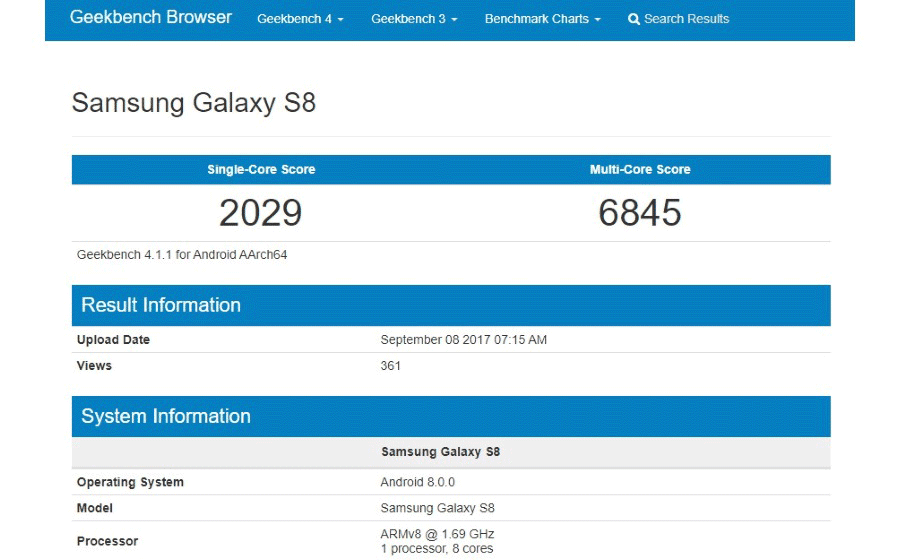900x560 pixels.
Task: Select the Samsung Galaxy S8 page heading
Action: [193, 103]
